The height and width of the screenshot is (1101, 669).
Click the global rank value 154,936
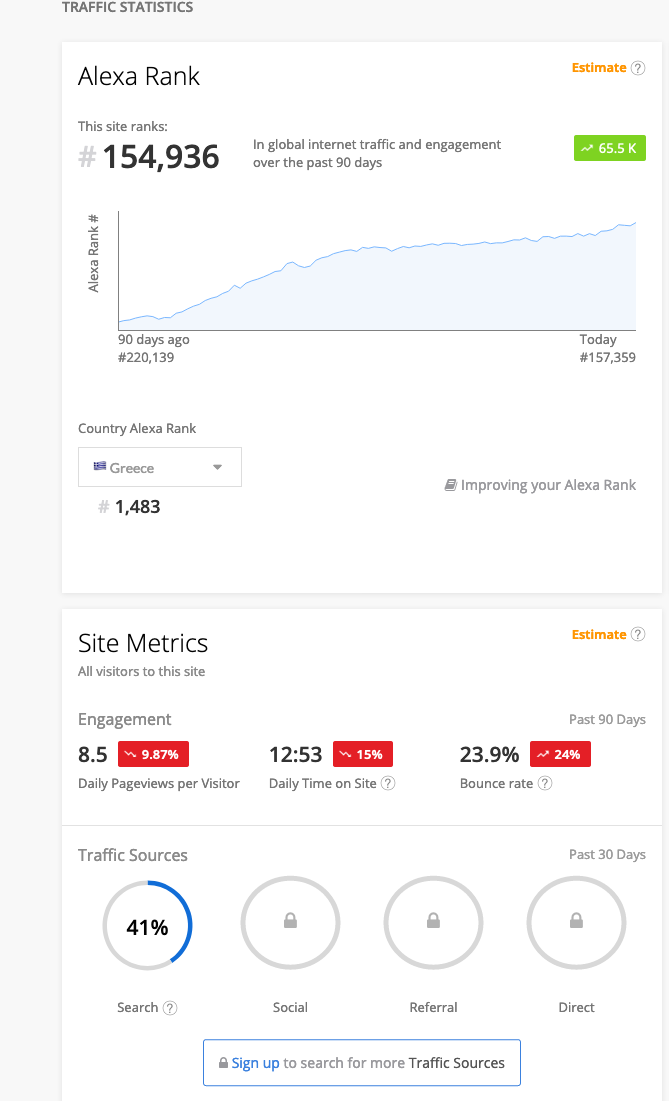coord(161,157)
